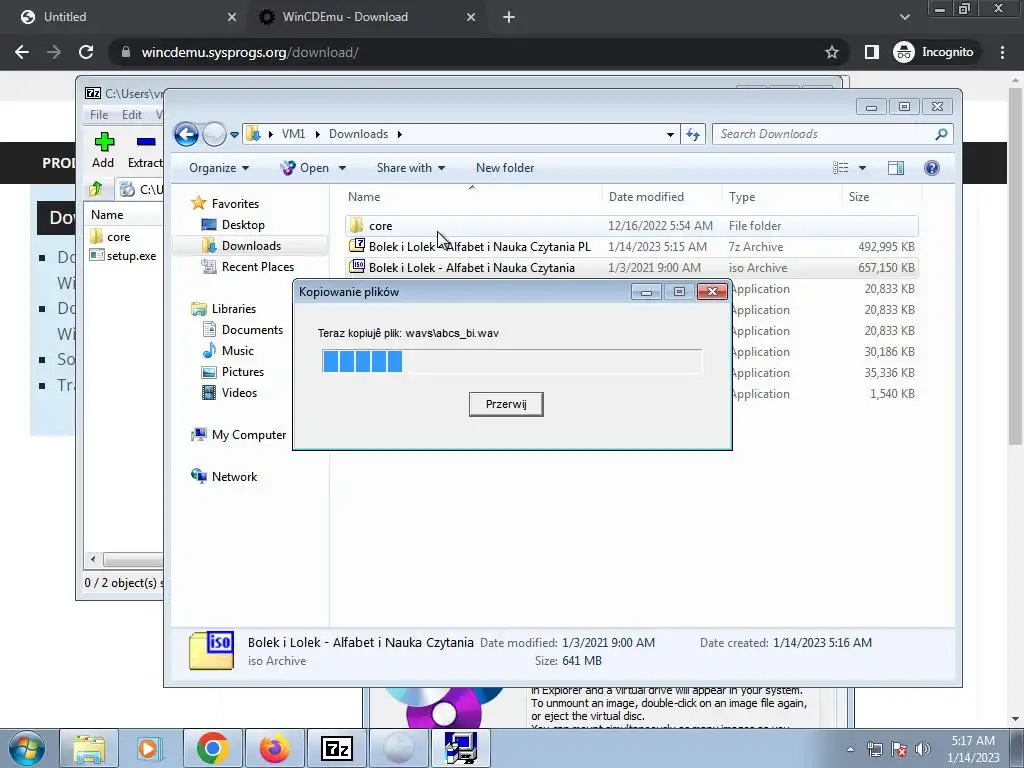The width and height of the screenshot is (1024, 768).
Task: Click the search magnifier icon
Action: [x=941, y=134]
